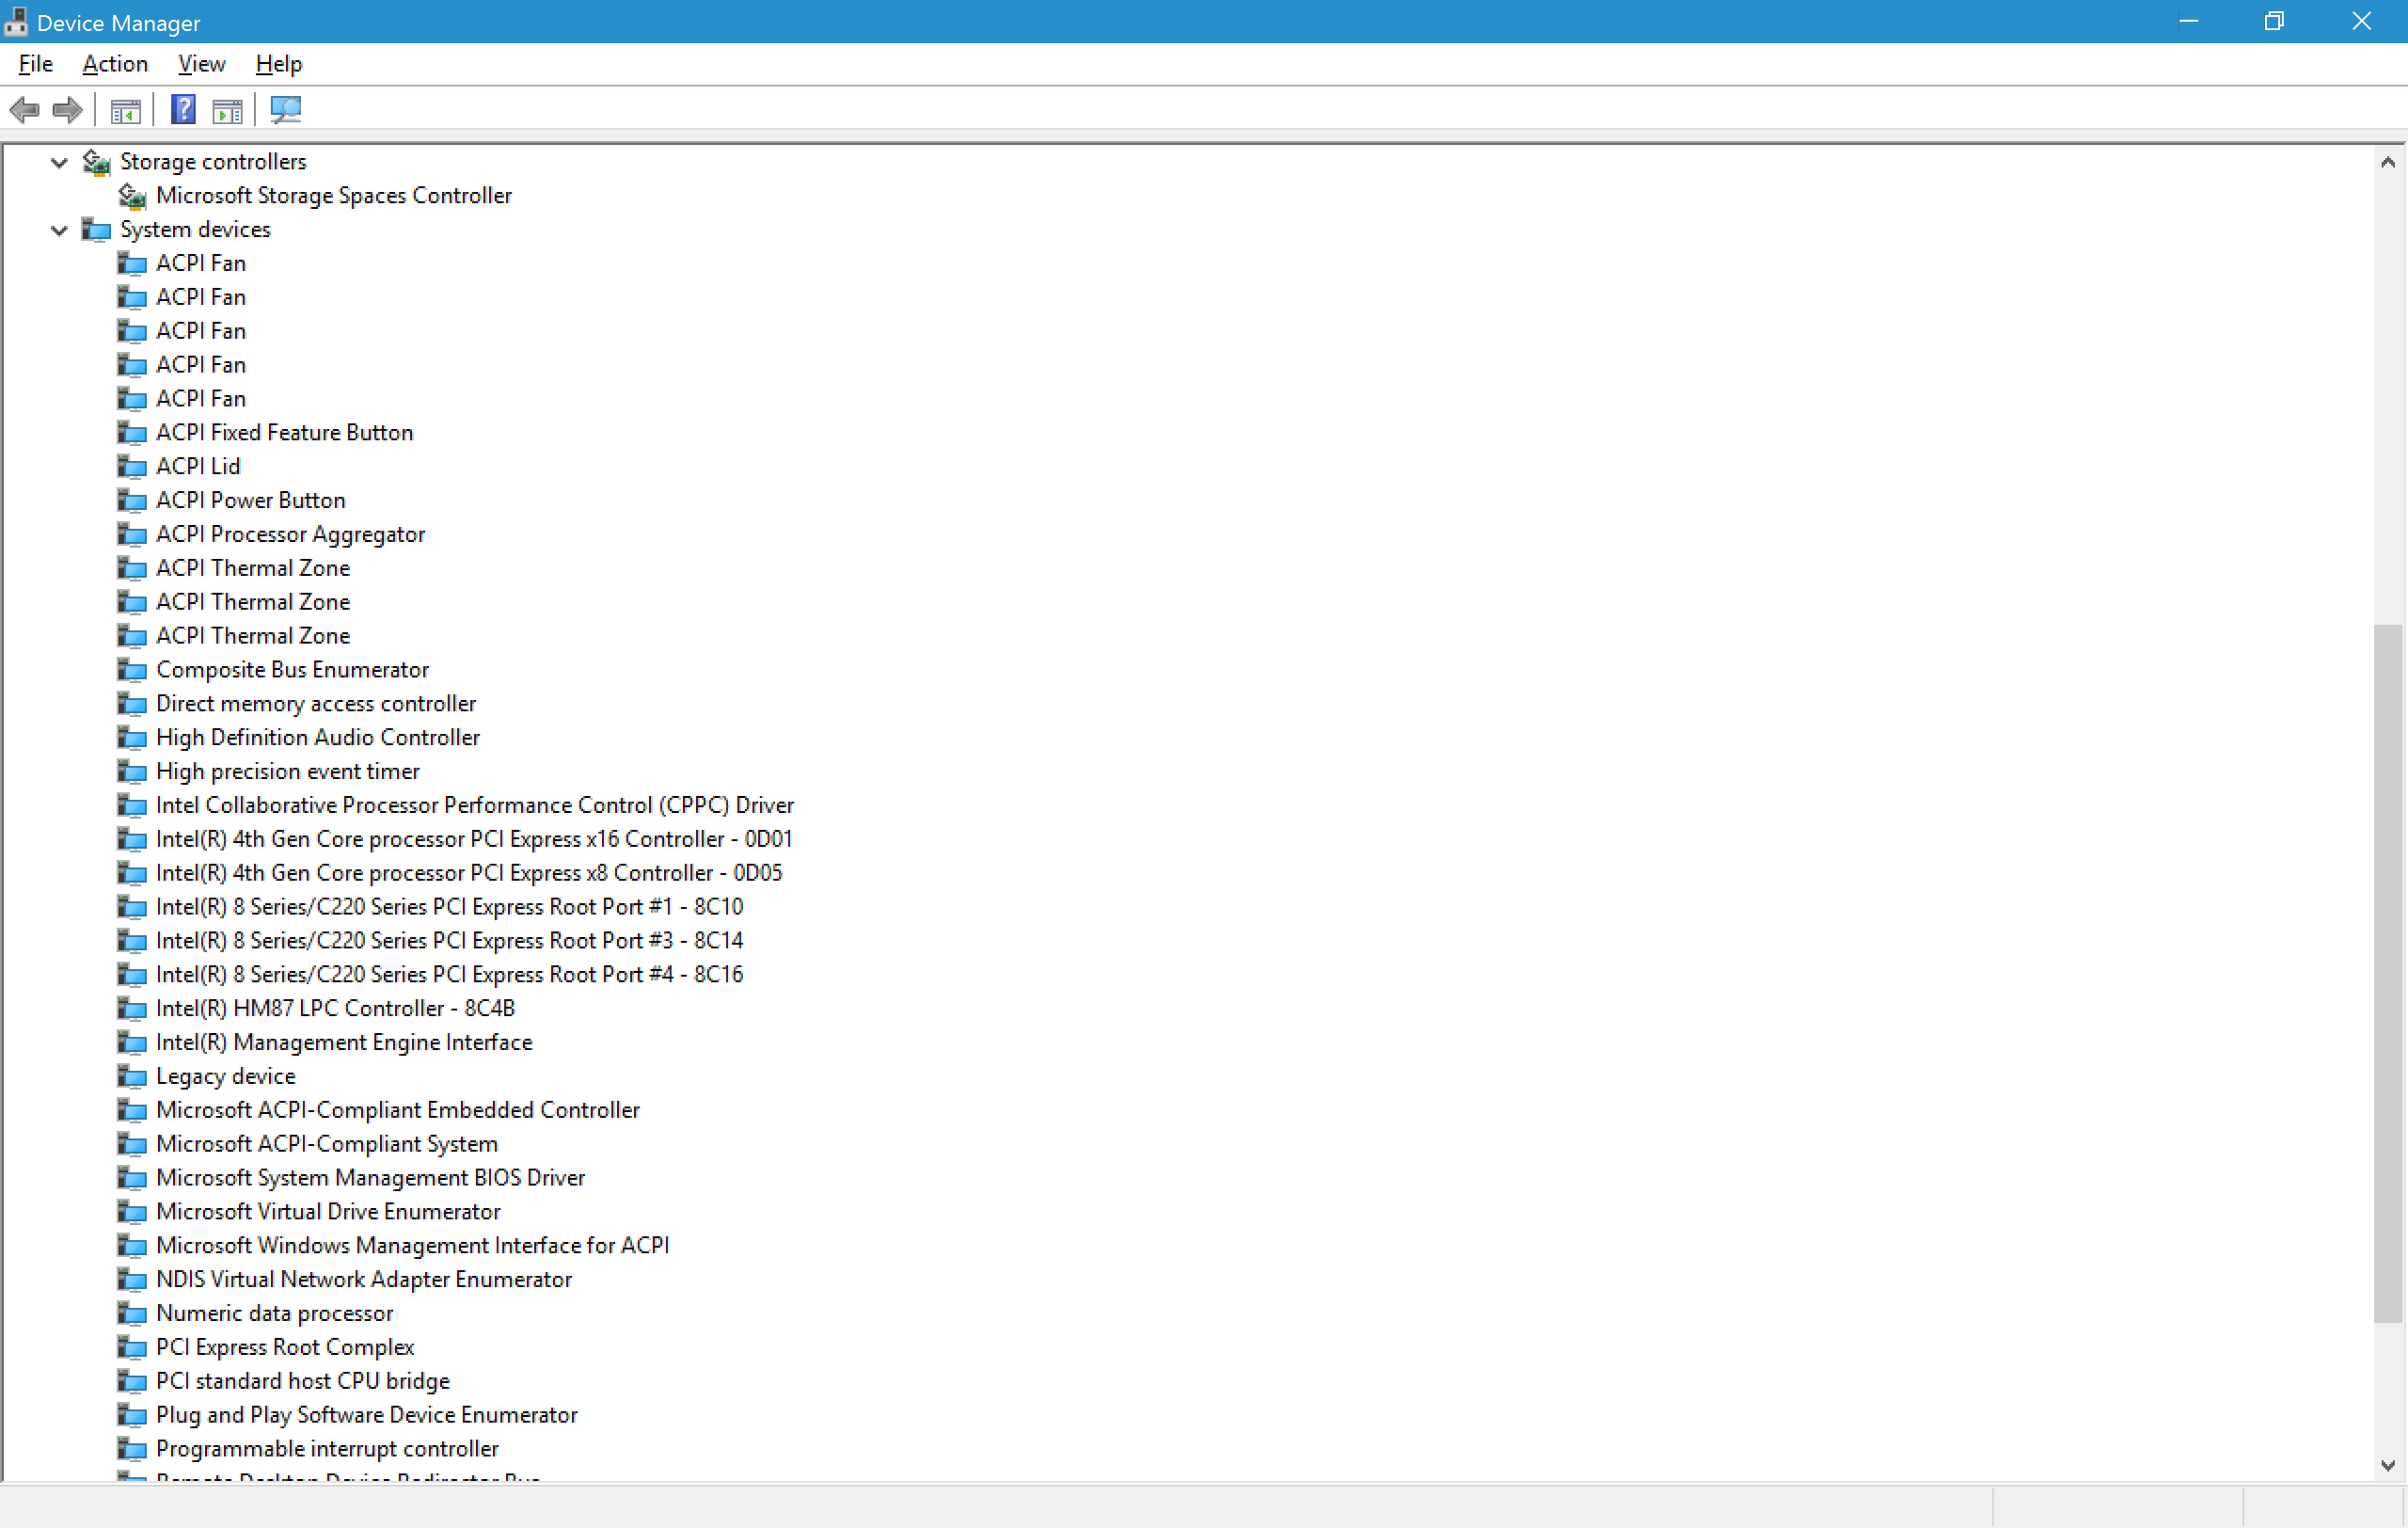Open the View menu
This screenshot has height=1528, width=2408.
[201, 64]
